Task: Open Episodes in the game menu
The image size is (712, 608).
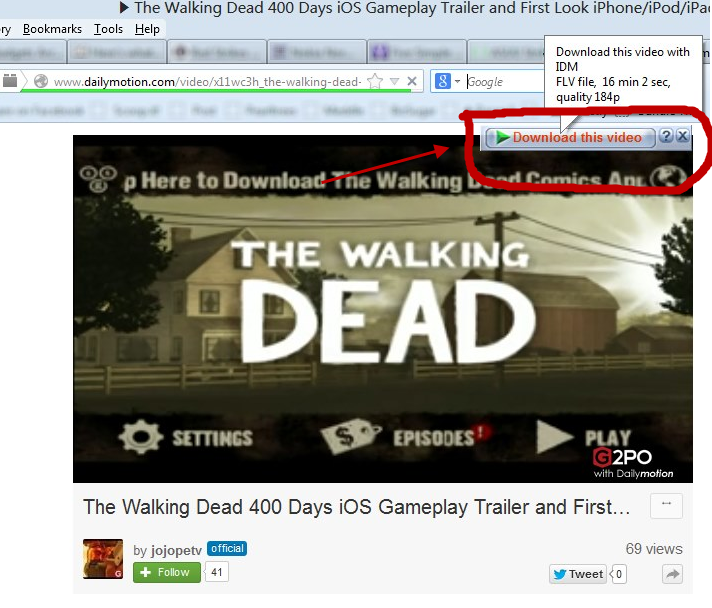Action: pos(405,437)
